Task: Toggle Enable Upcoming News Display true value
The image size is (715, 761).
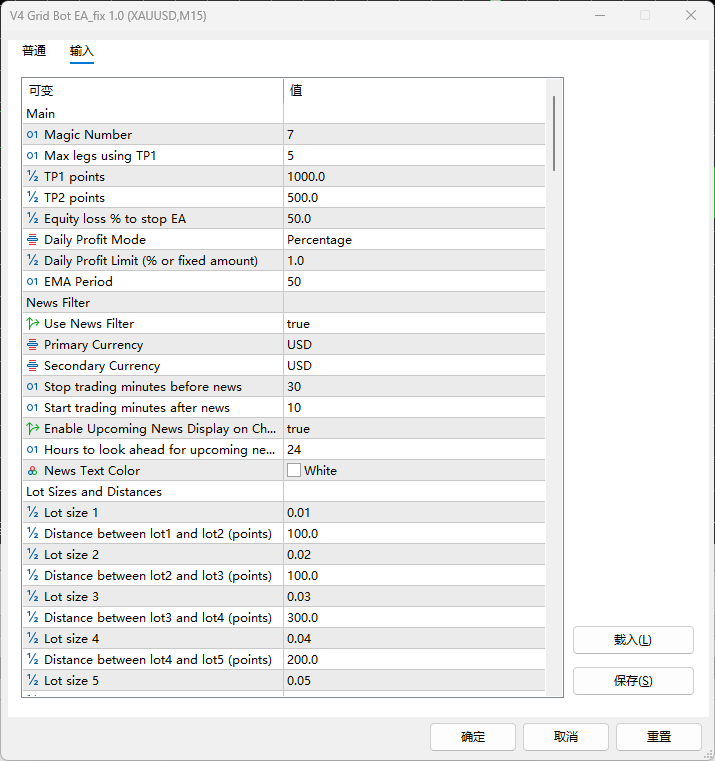Action: tap(414, 429)
